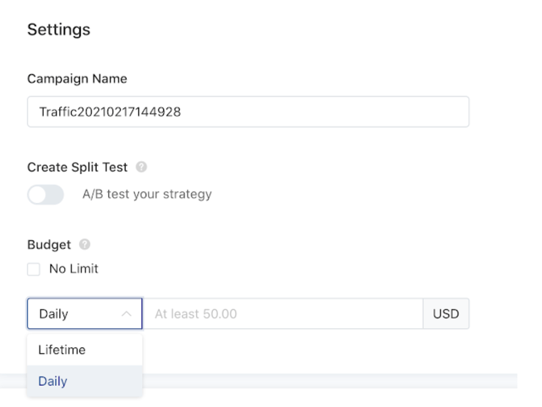Close the Daily budget type dropdown box

(x=85, y=314)
